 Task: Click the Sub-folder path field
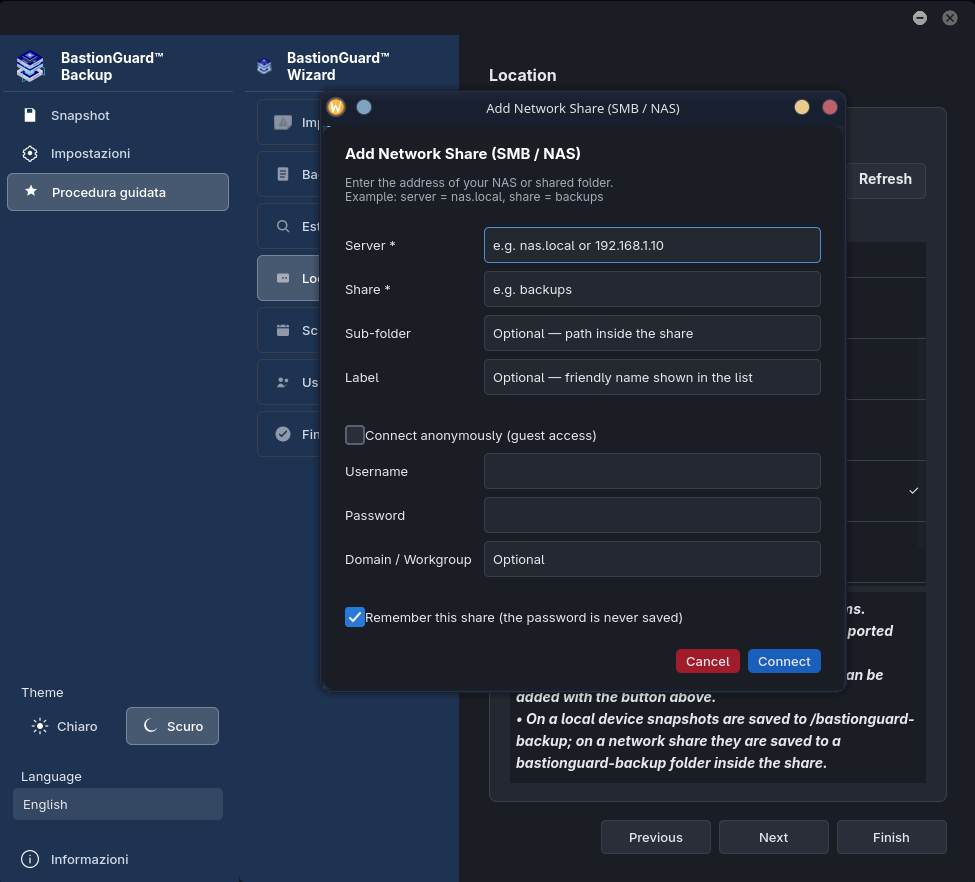pyautogui.click(x=652, y=333)
